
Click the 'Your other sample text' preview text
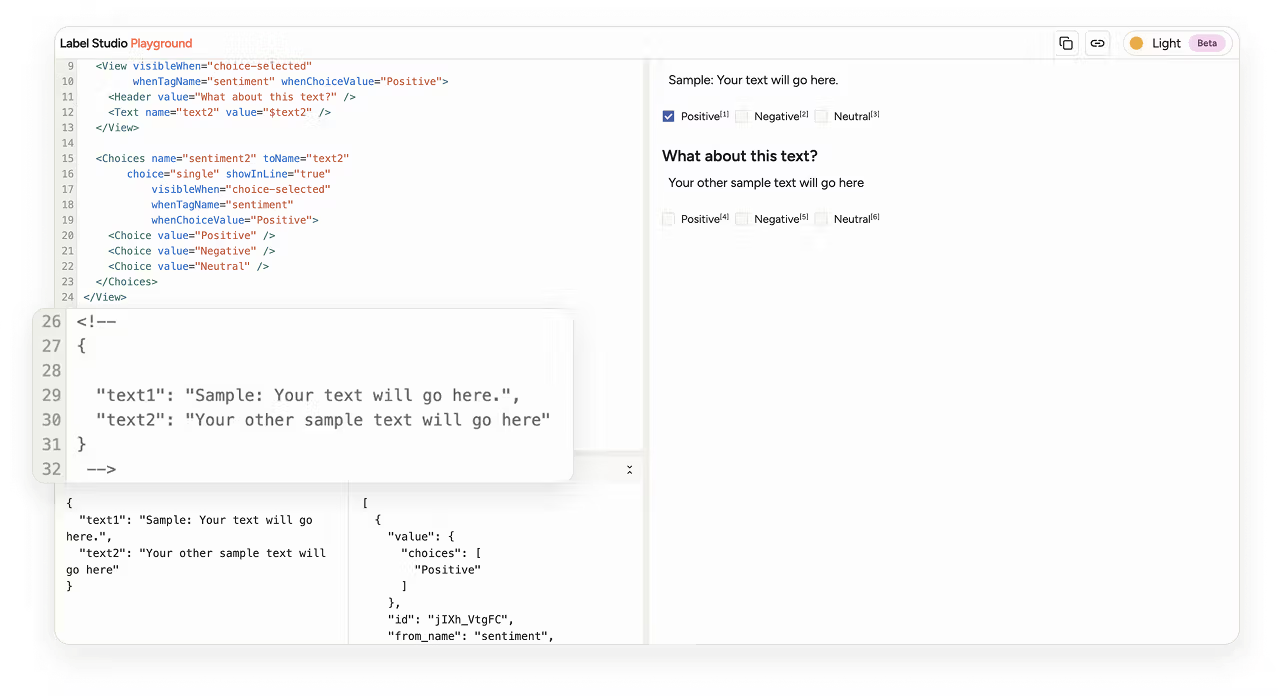point(766,183)
